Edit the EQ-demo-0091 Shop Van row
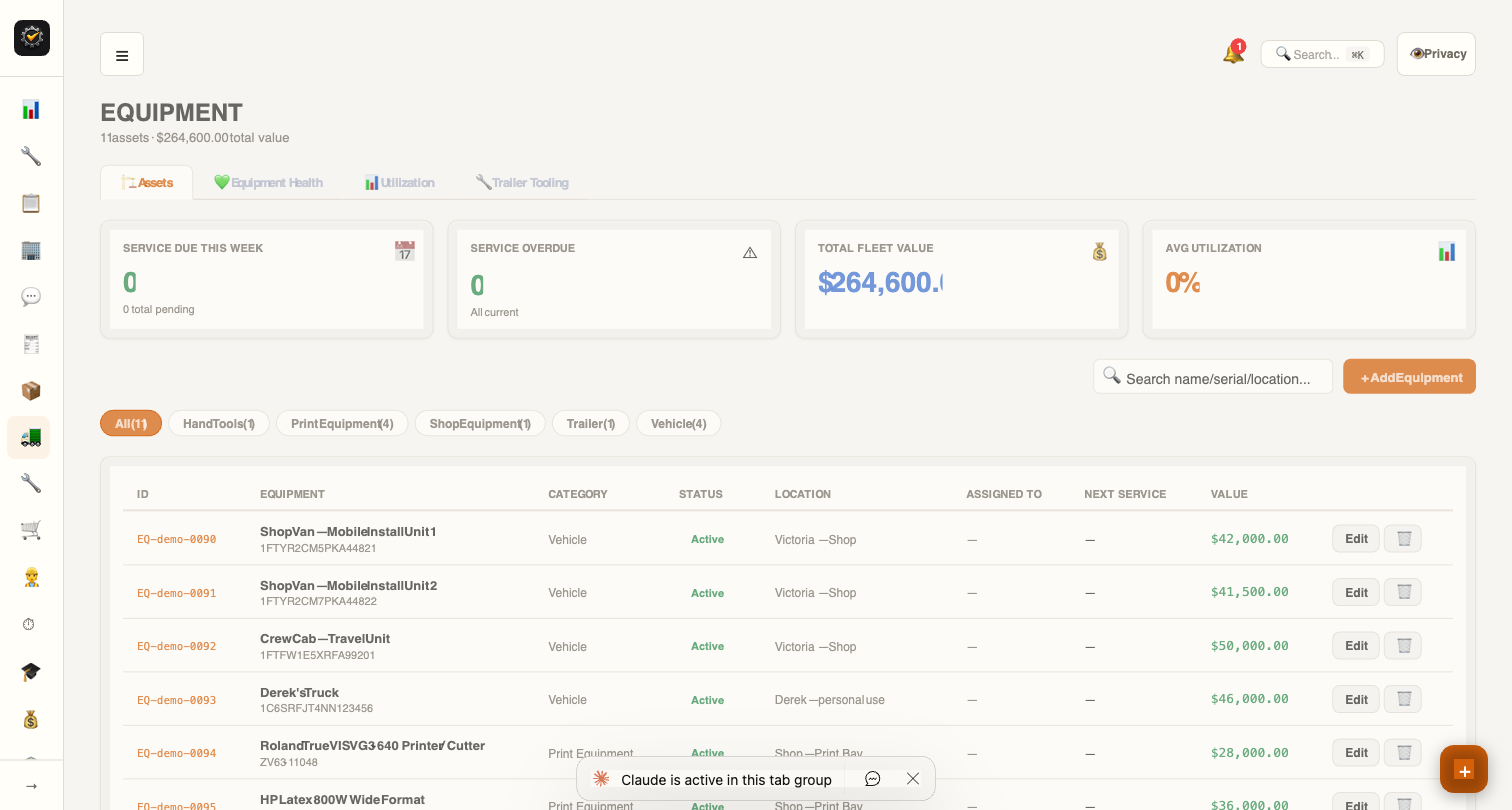 pos(1356,592)
